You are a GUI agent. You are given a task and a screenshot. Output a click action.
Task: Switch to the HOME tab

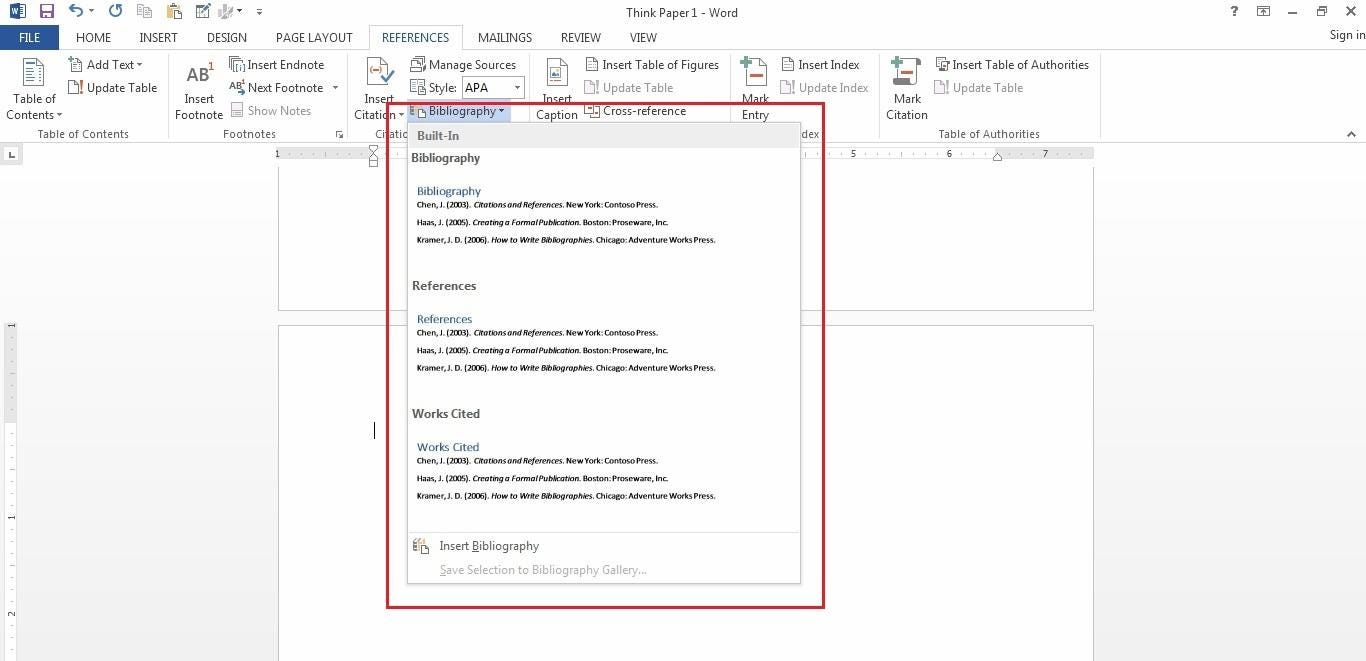coord(93,37)
